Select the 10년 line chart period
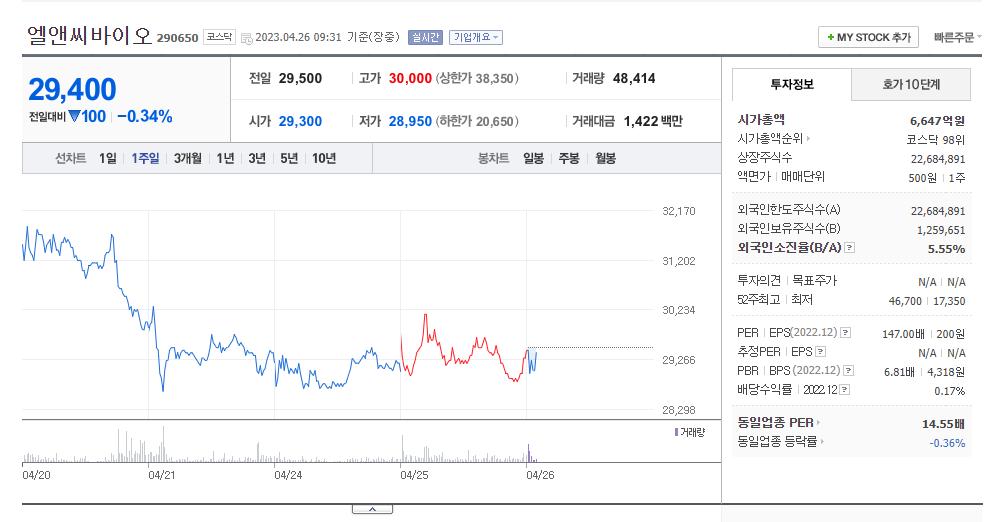 point(324,158)
